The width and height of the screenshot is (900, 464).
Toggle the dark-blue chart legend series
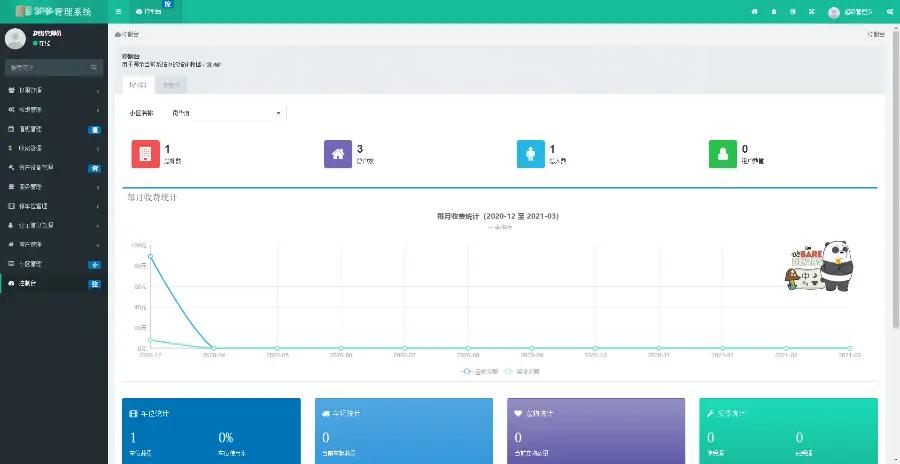pos(480,372)
